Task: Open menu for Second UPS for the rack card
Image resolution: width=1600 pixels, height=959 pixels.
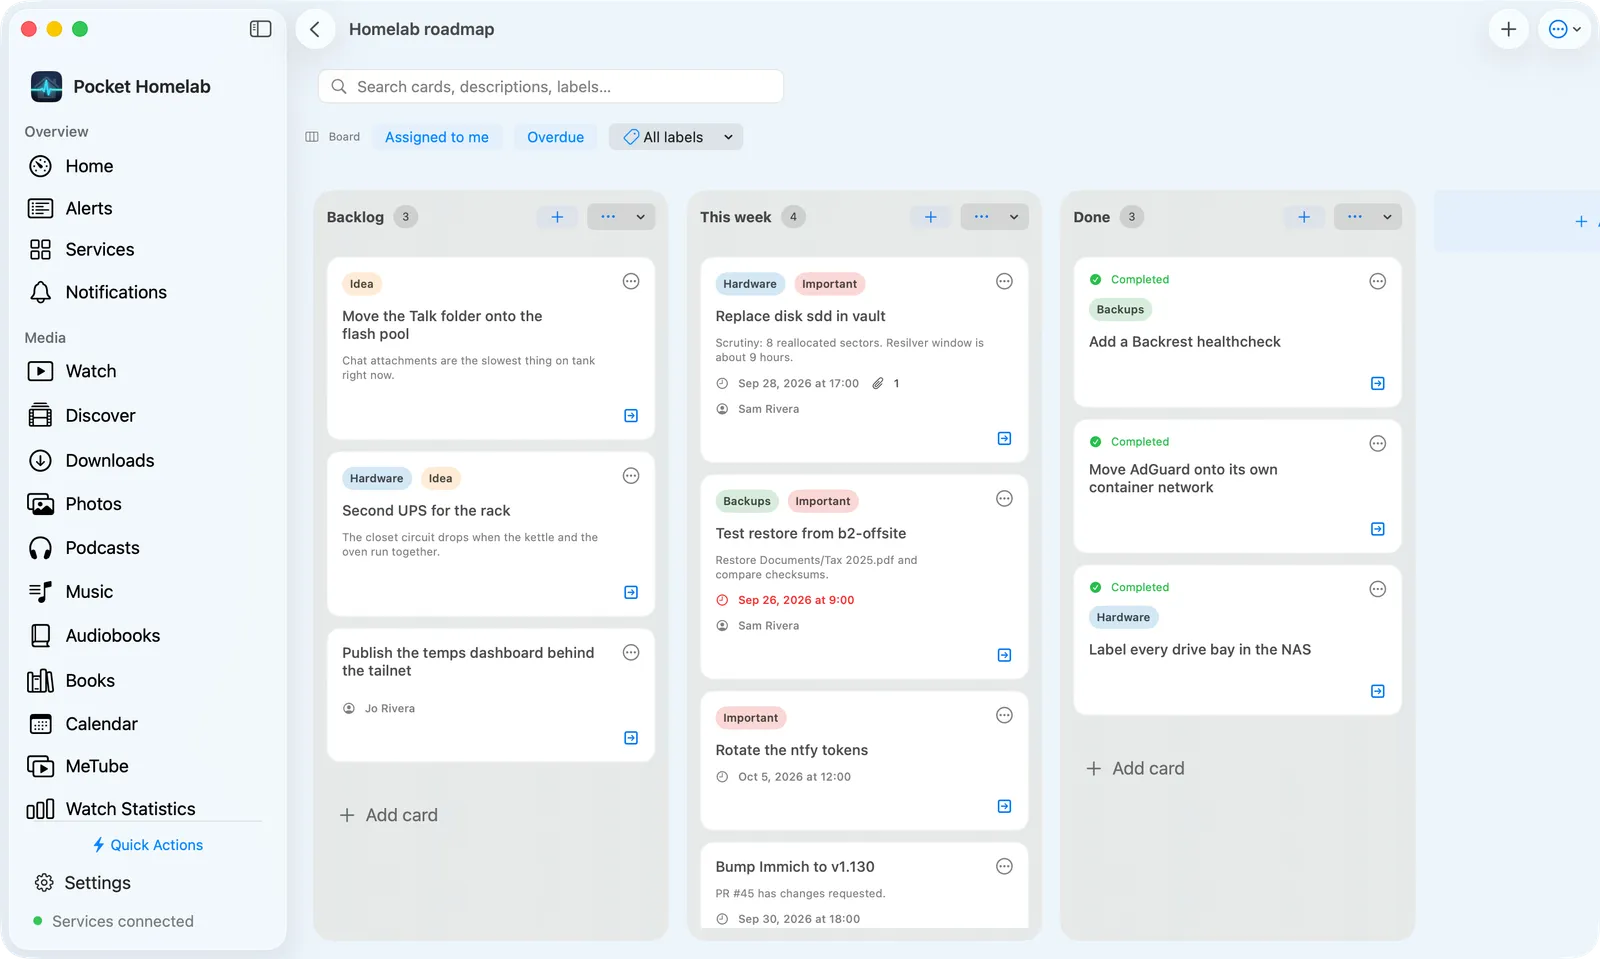Action: click(x=631, y=476)
